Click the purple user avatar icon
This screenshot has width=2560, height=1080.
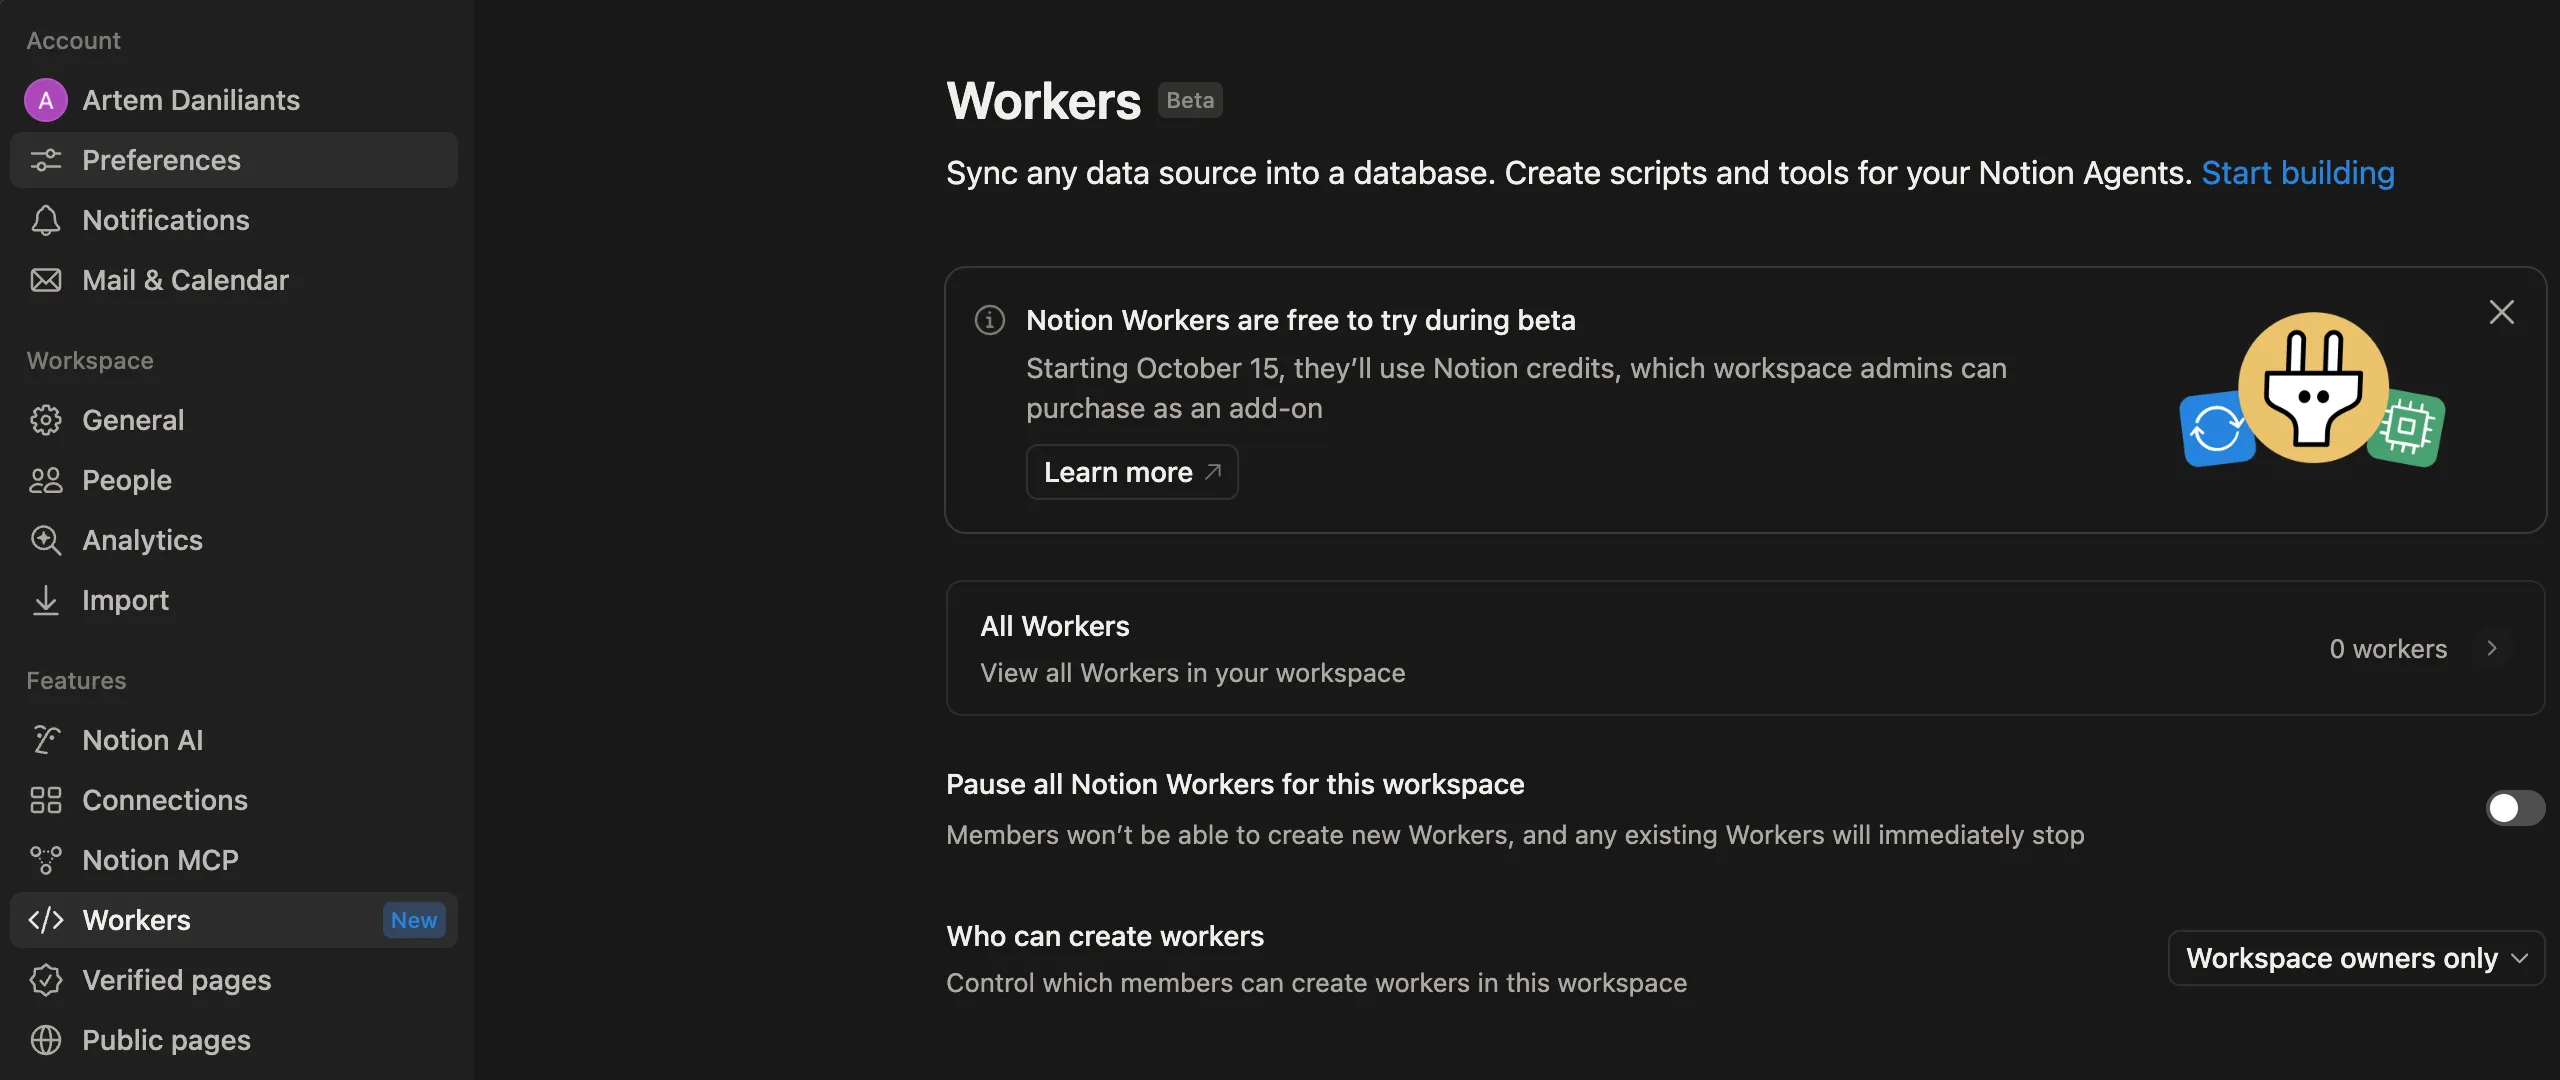(46, 100)
